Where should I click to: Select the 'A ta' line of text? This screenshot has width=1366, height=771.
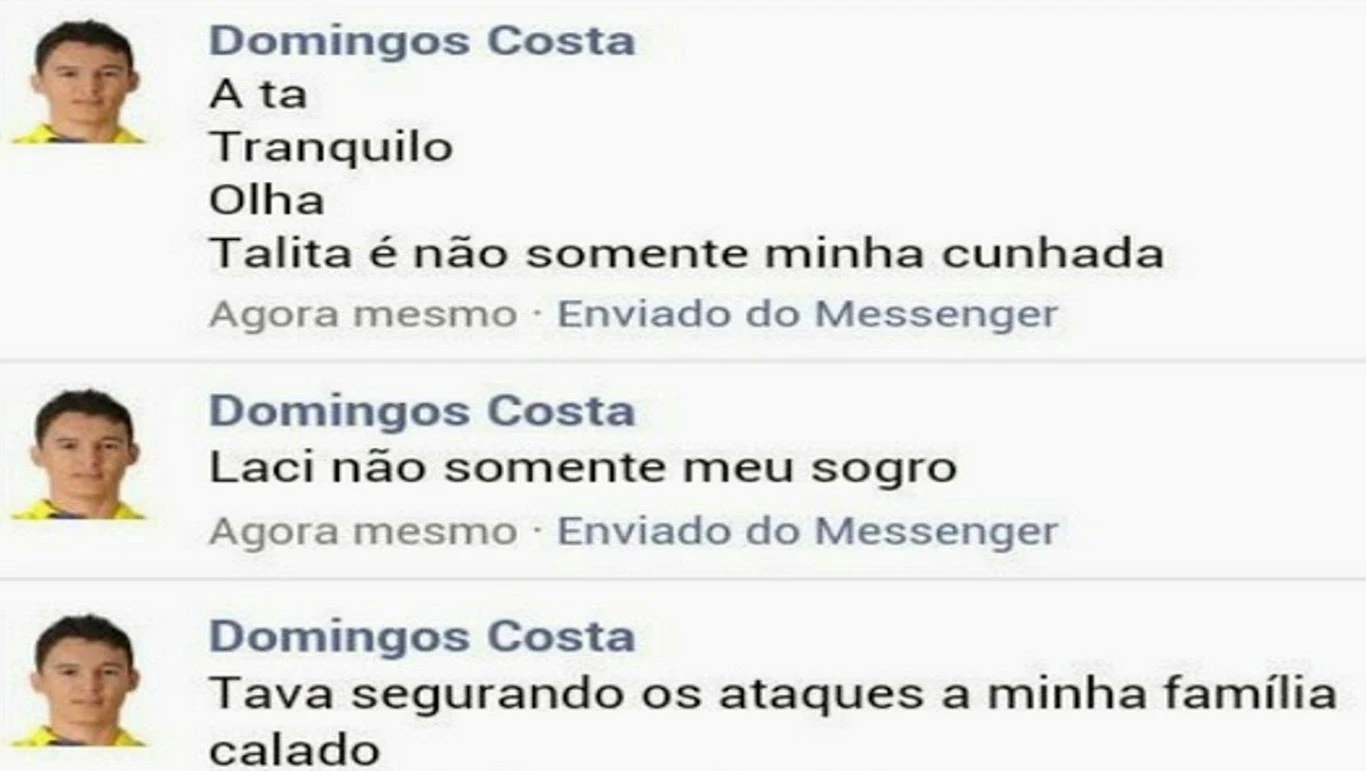point(258,95)
